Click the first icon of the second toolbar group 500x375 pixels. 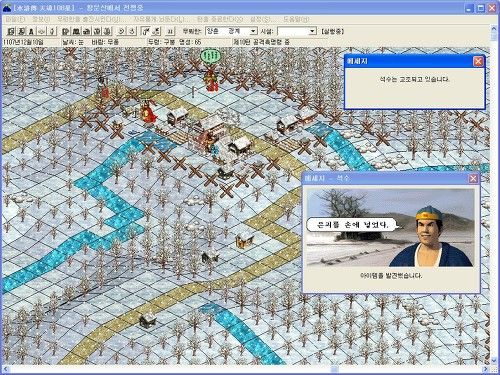66,31
